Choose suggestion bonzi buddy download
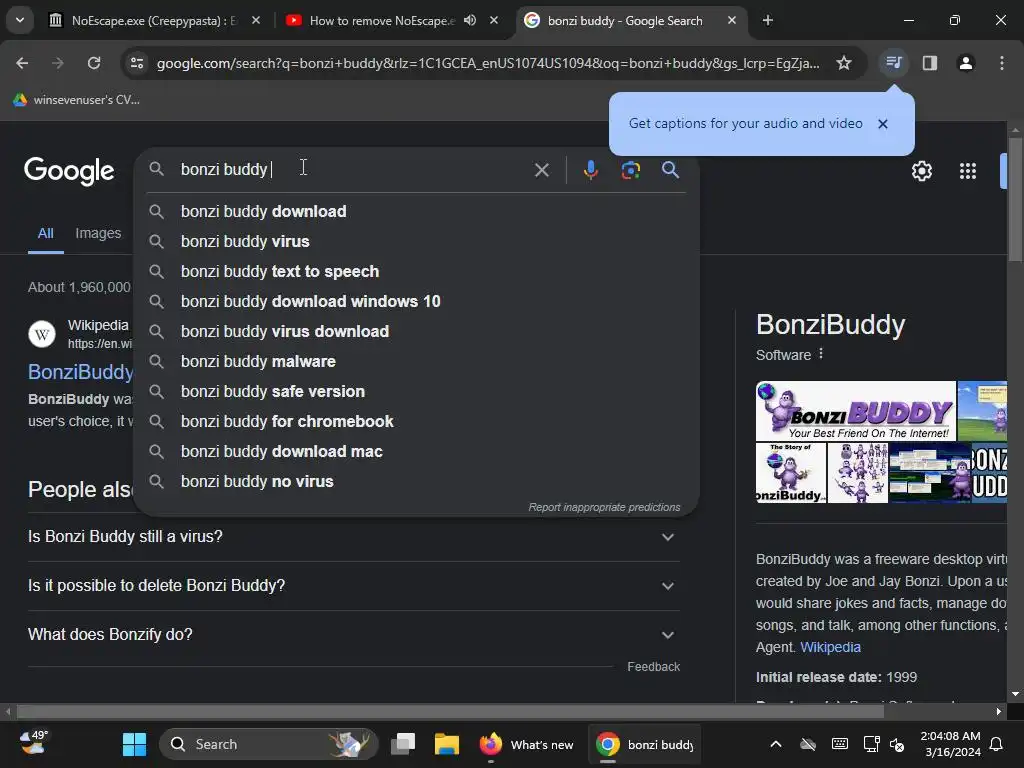The image size is (1024, 768). click(417, 212)
